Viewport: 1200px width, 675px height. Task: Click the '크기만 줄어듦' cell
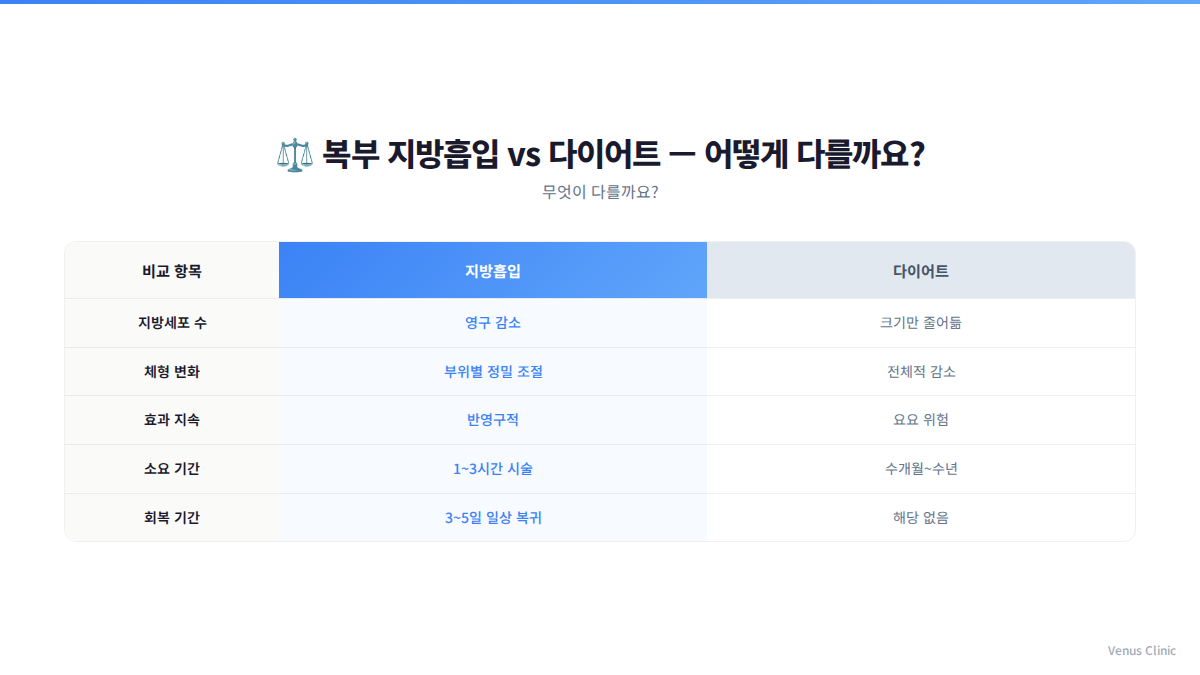(x=921, y=323)
